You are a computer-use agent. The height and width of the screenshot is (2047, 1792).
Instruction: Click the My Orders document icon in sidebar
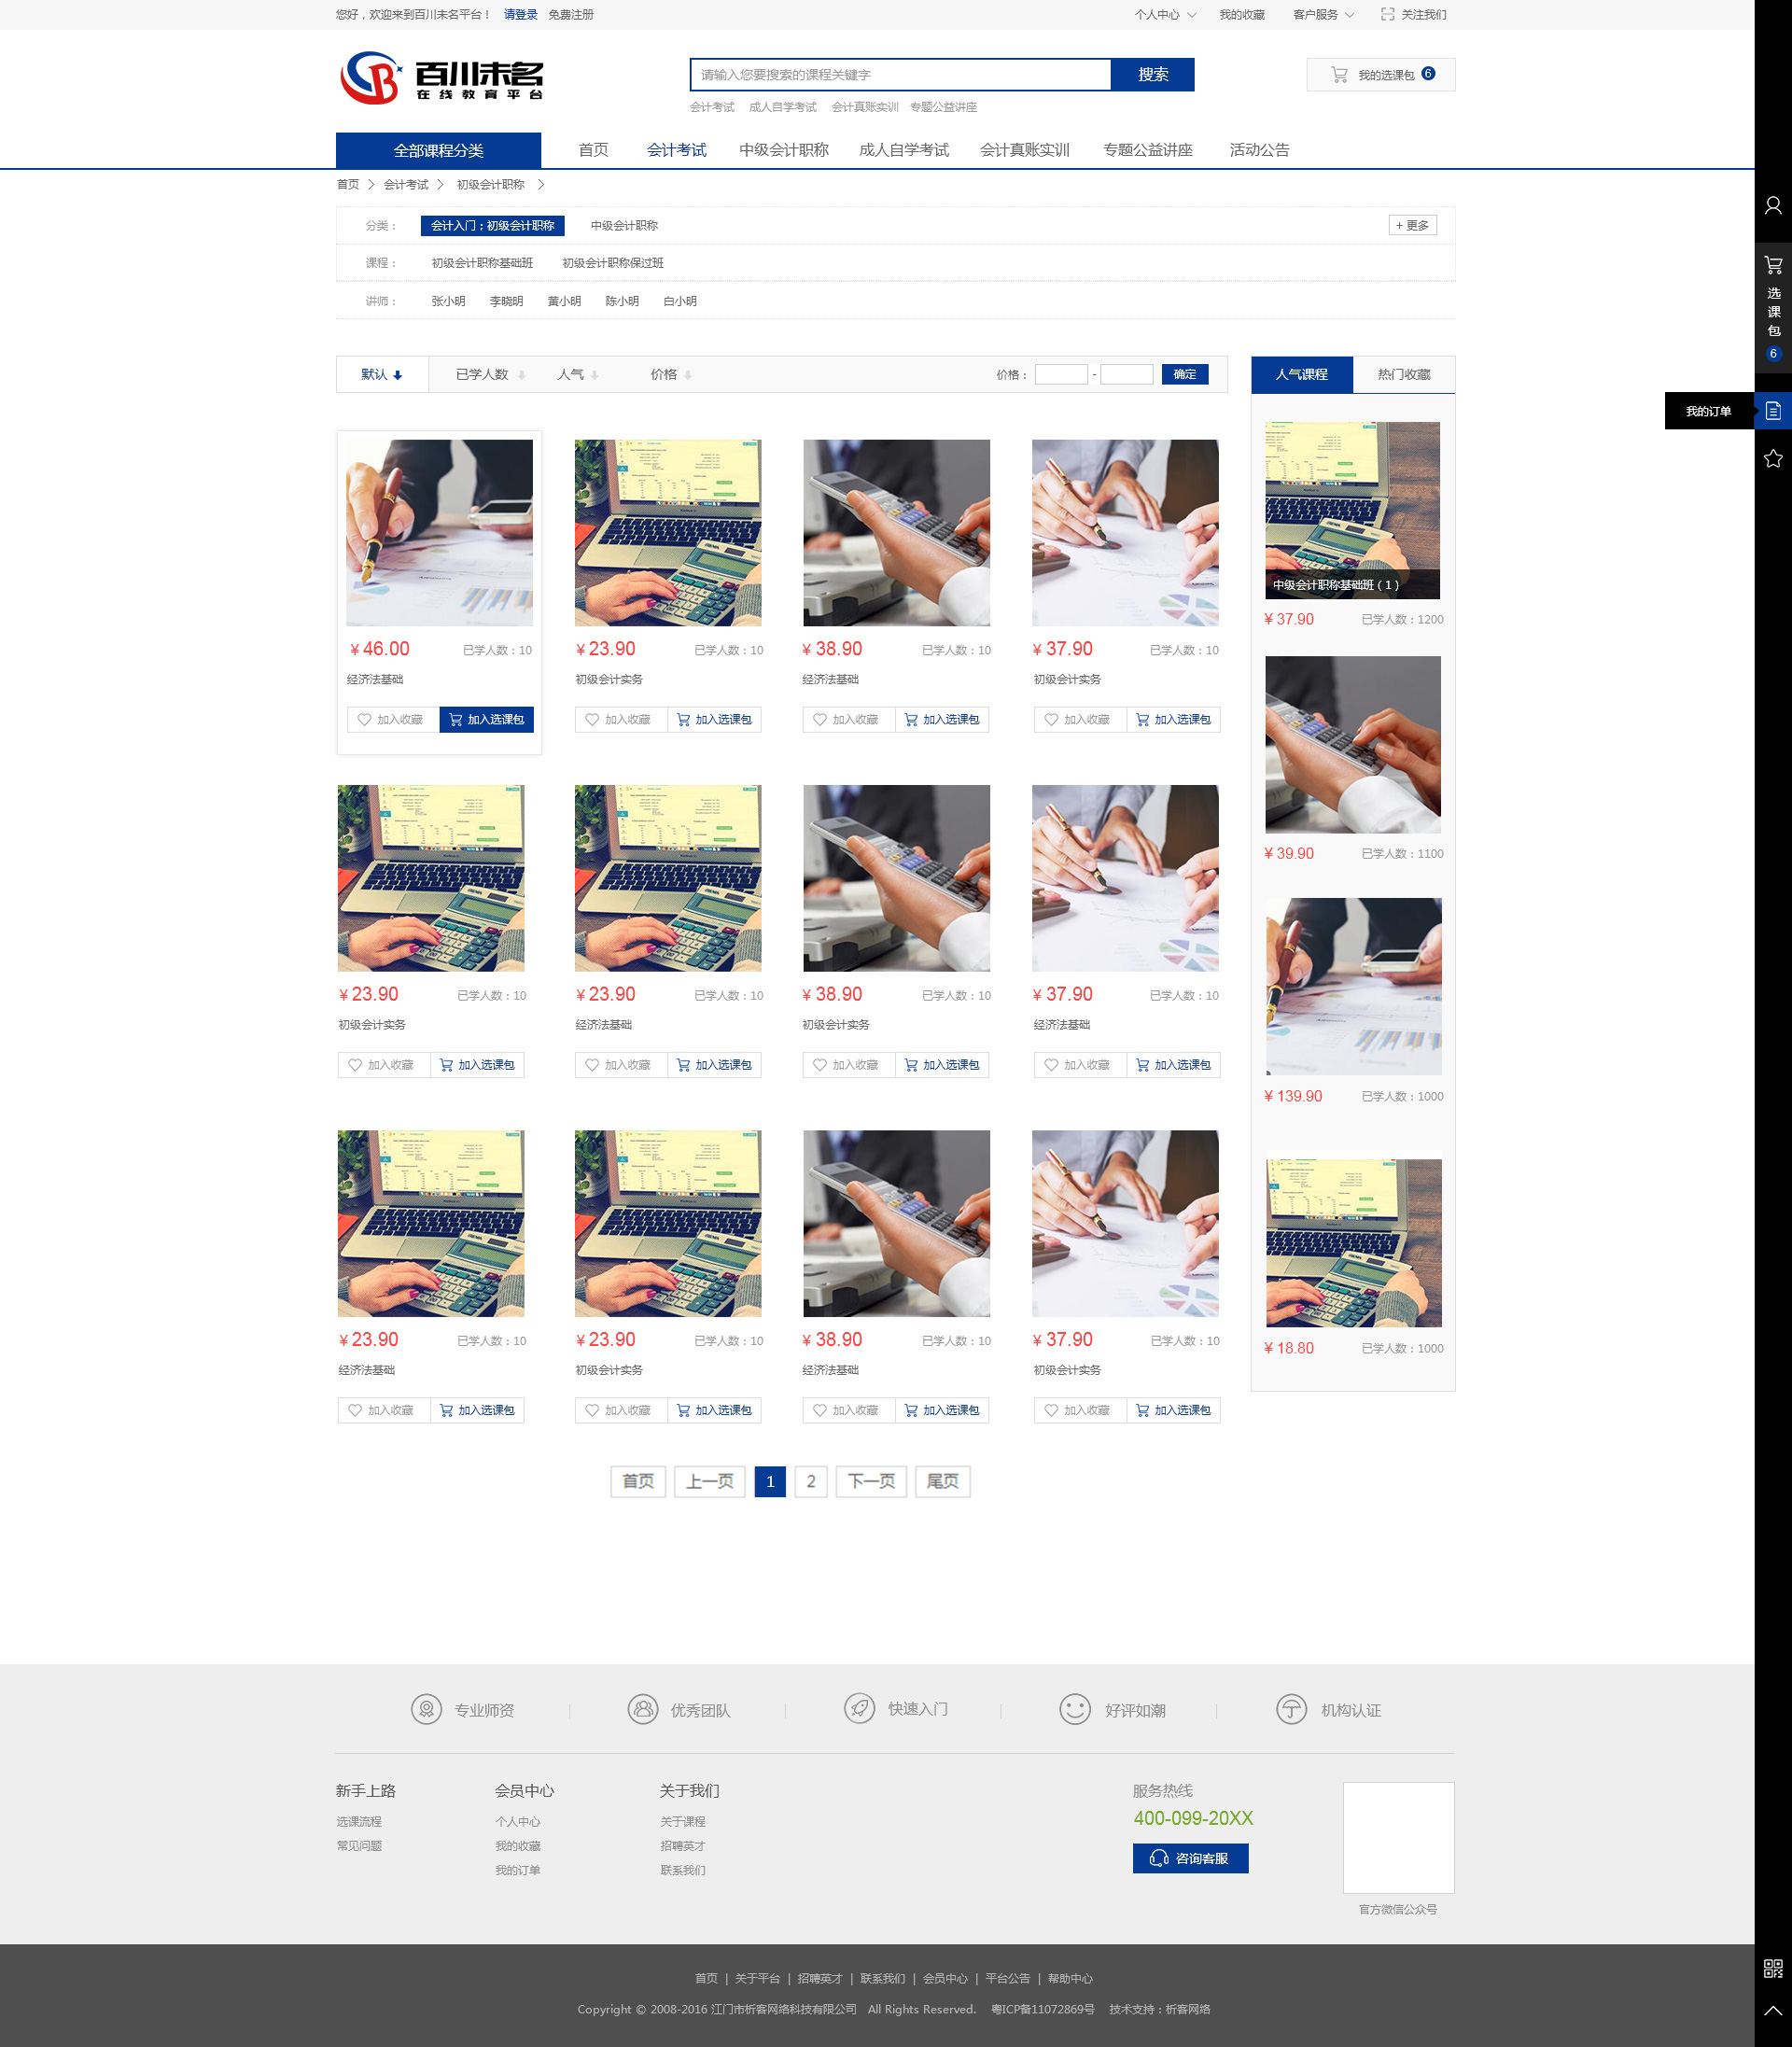point(1772,411)
